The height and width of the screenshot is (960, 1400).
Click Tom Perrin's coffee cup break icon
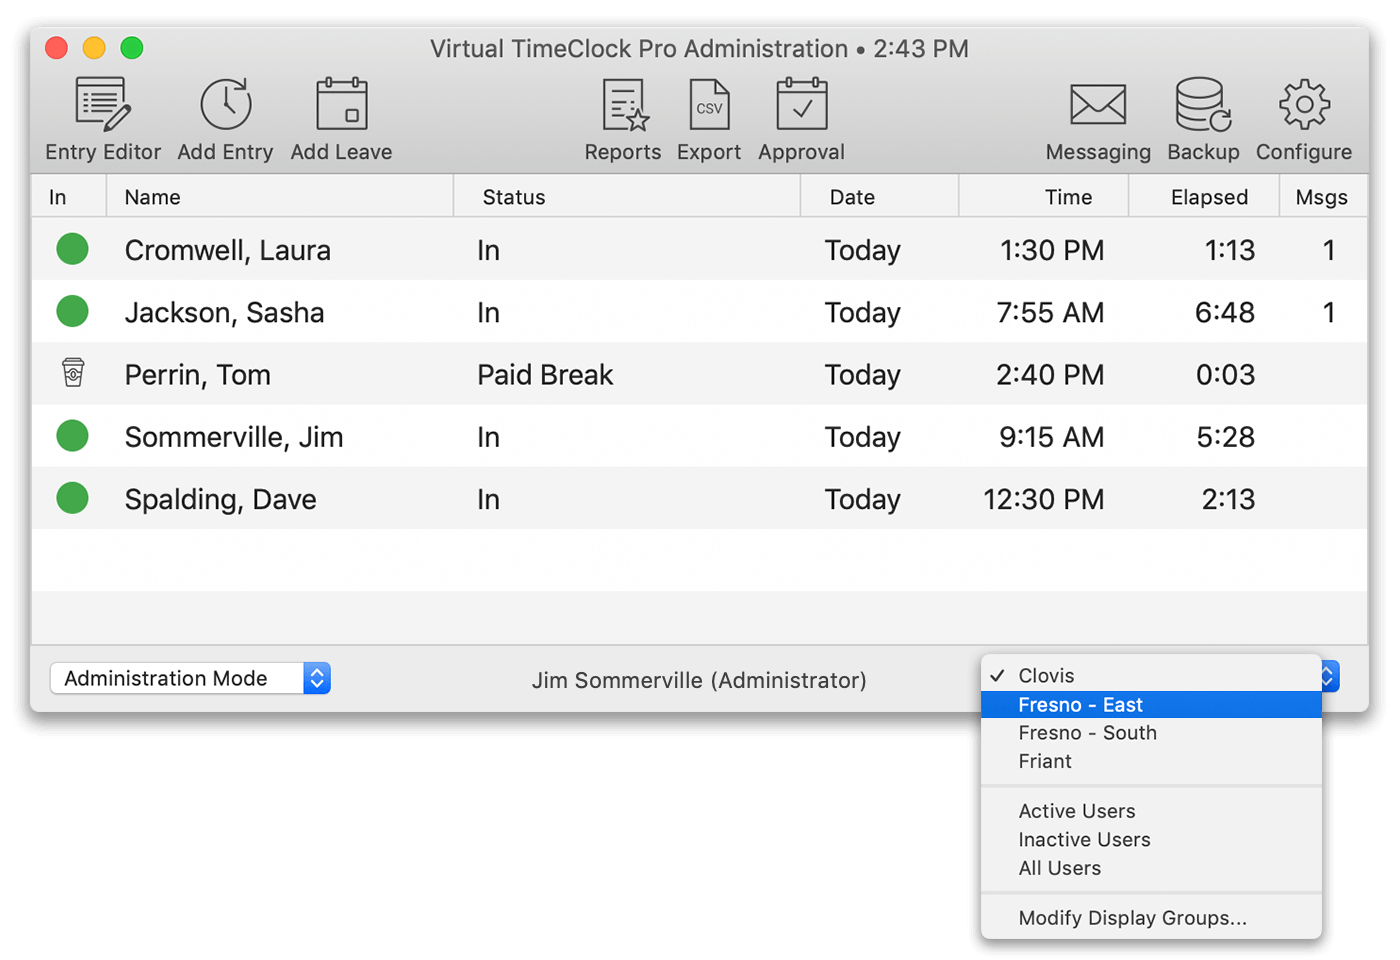(73, 373)
